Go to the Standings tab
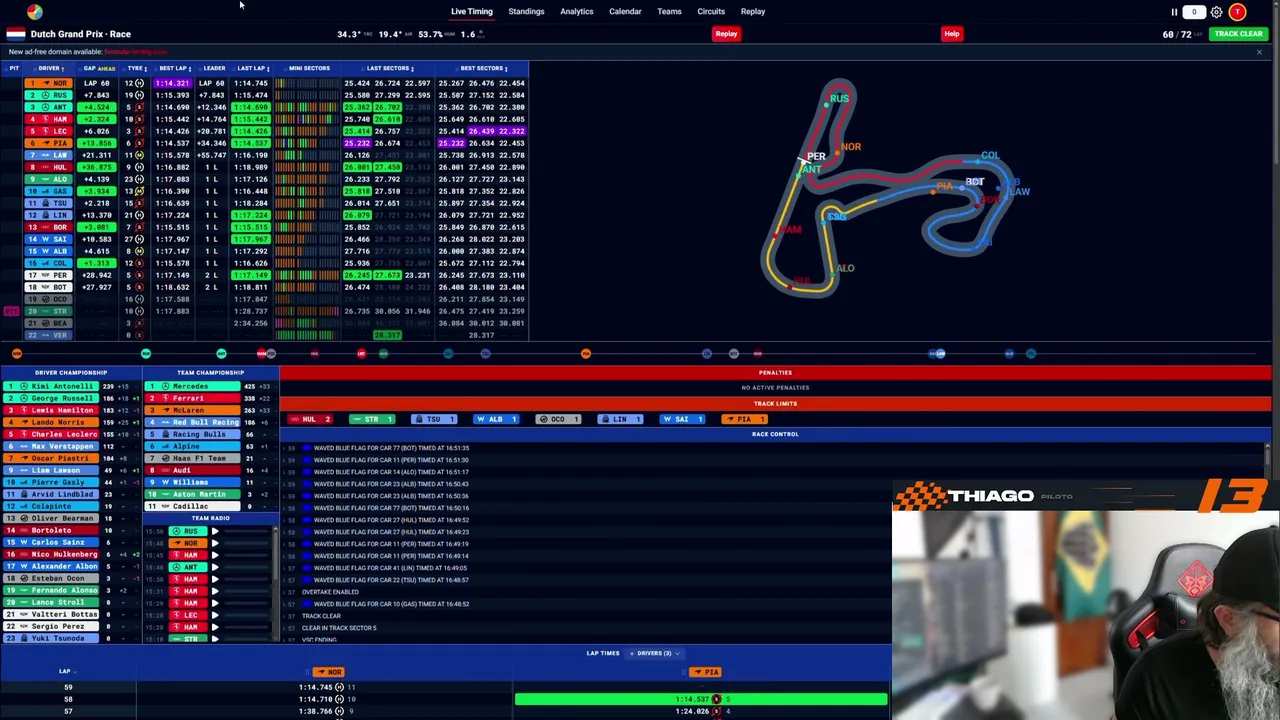The width and height of the screenshot is (1280, 720). [x=526, y=12]
